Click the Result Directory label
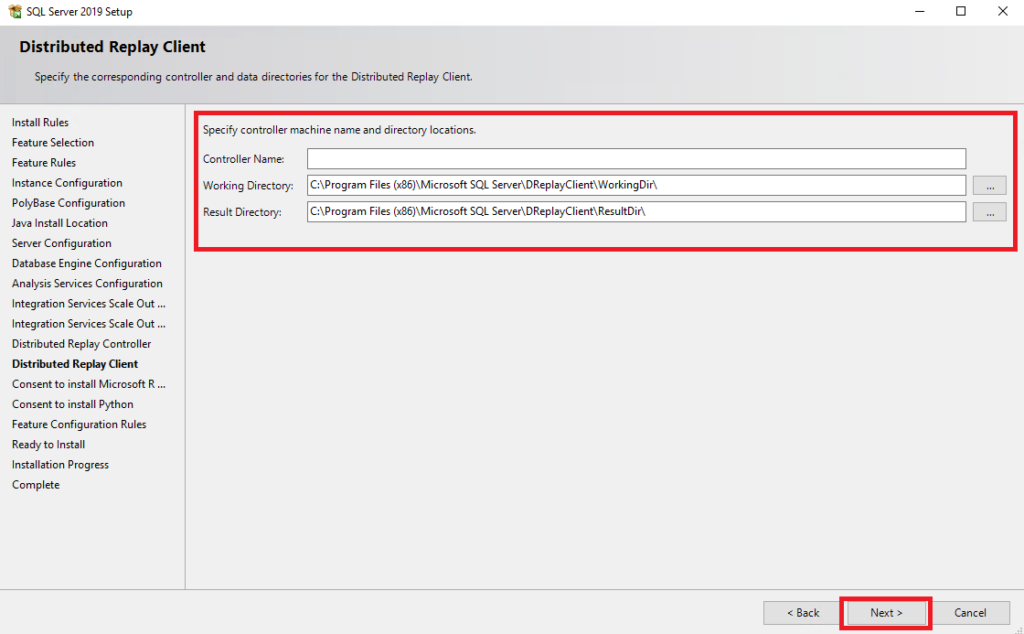Viewport: 1024px width, 634px height. [242, 212]
